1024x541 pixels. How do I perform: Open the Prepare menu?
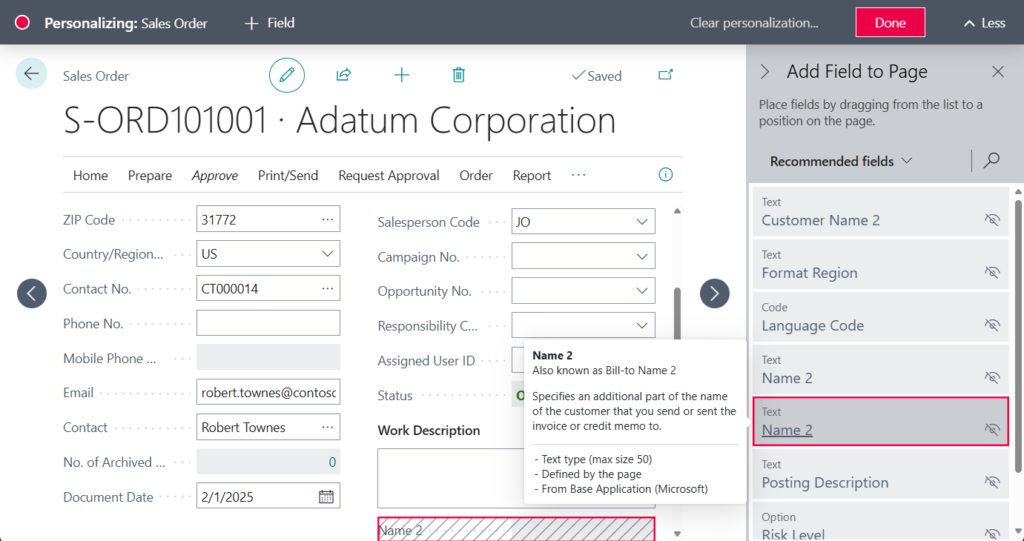point(150,175)
